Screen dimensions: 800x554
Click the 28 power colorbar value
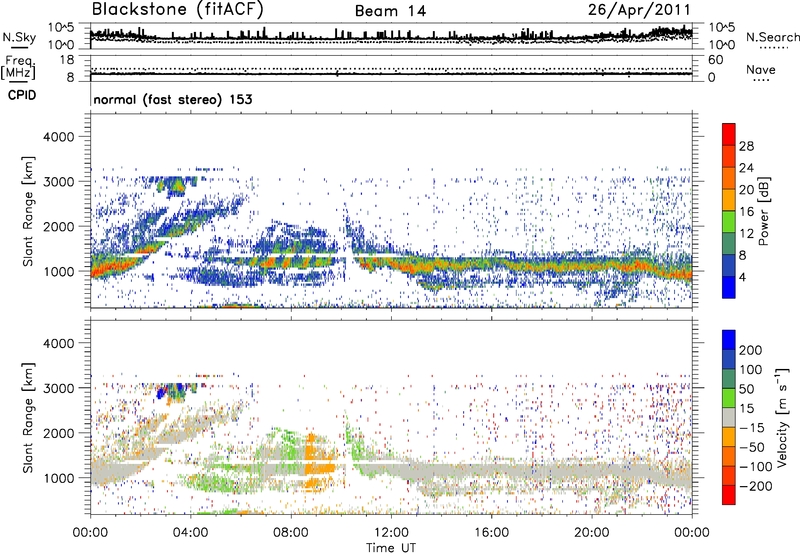point(746,146)
